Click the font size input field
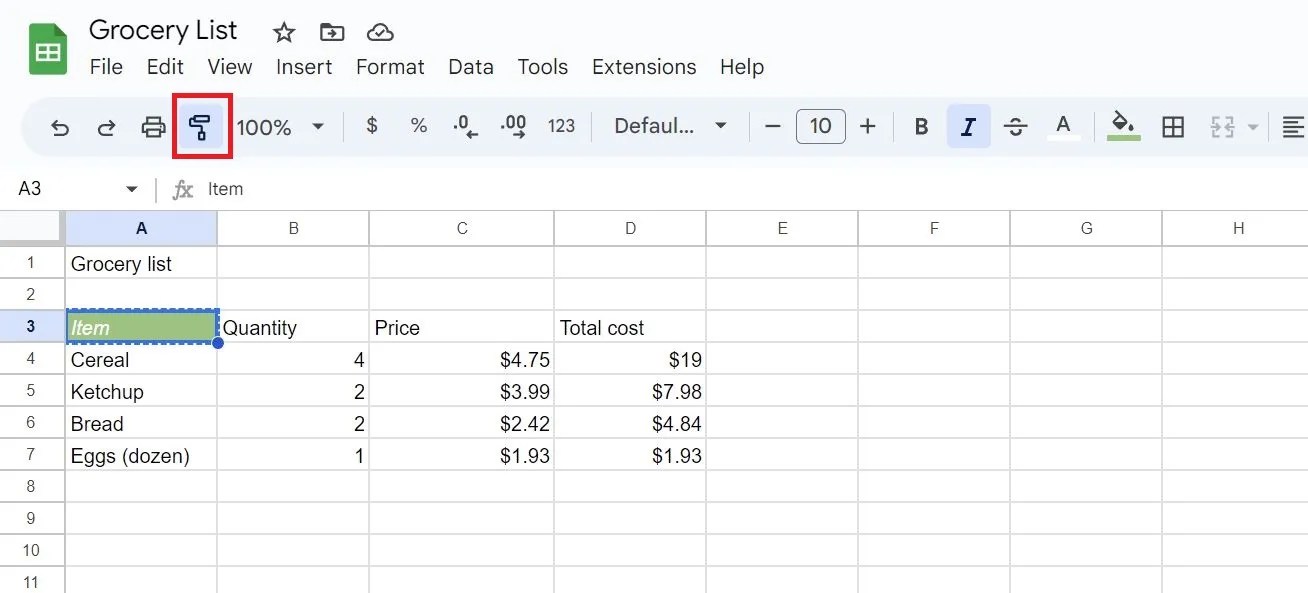Screen dimensions: 1308x593 click(820, 126)
